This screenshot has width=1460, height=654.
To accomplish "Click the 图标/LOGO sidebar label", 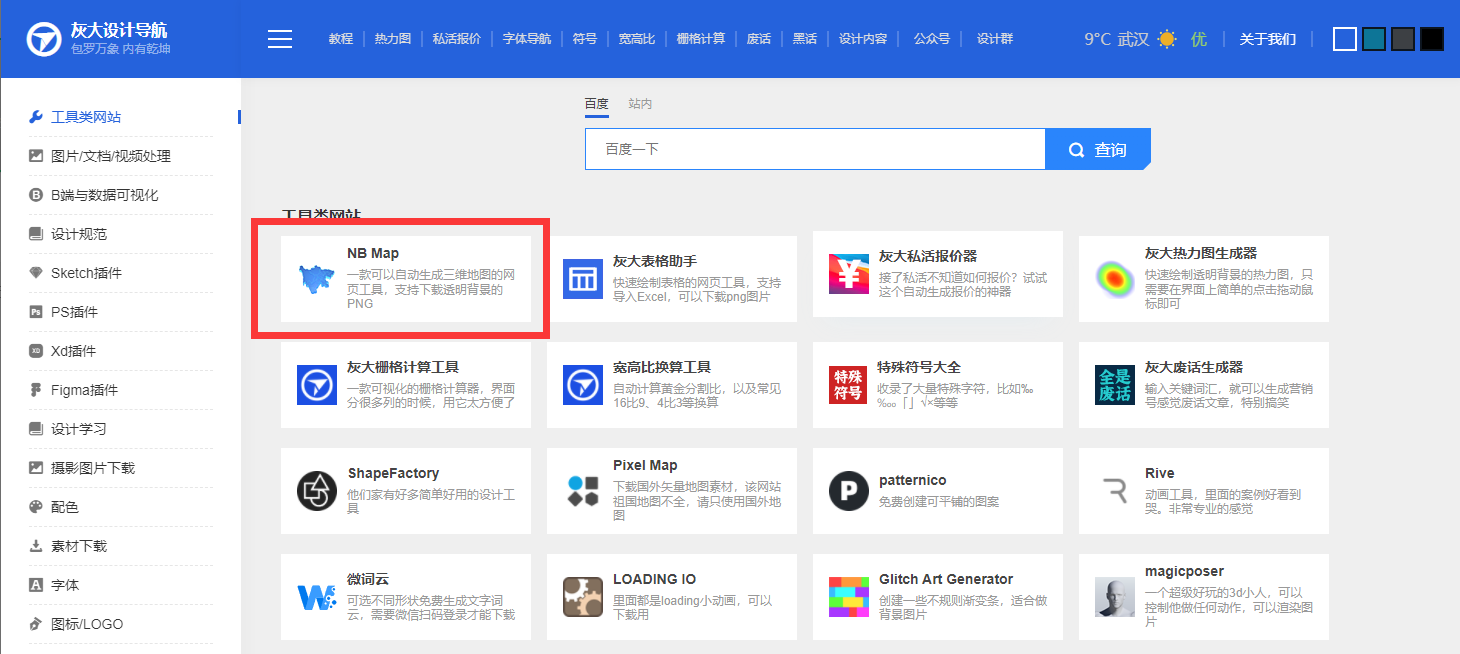I will click(x=87, y=624).
